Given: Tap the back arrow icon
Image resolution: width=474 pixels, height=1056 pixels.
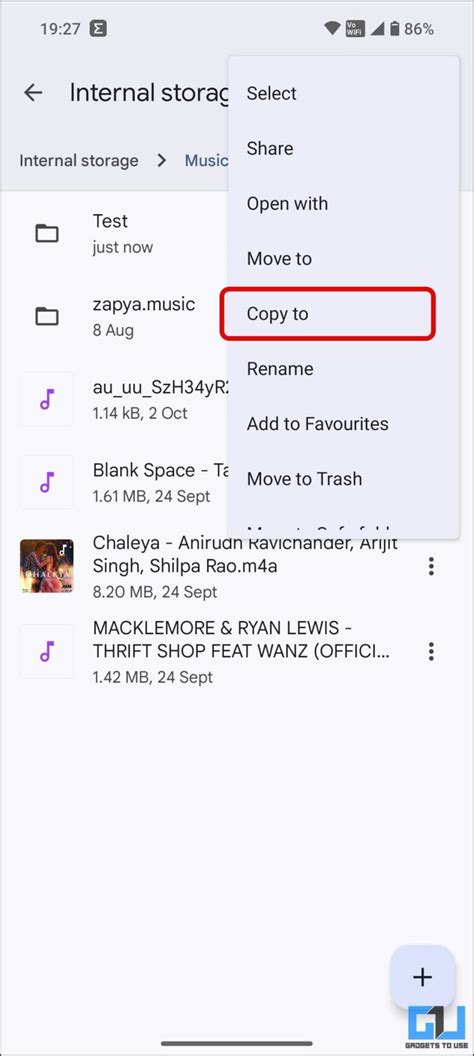Looking at the screenshot, I should [x=33, y=93].
